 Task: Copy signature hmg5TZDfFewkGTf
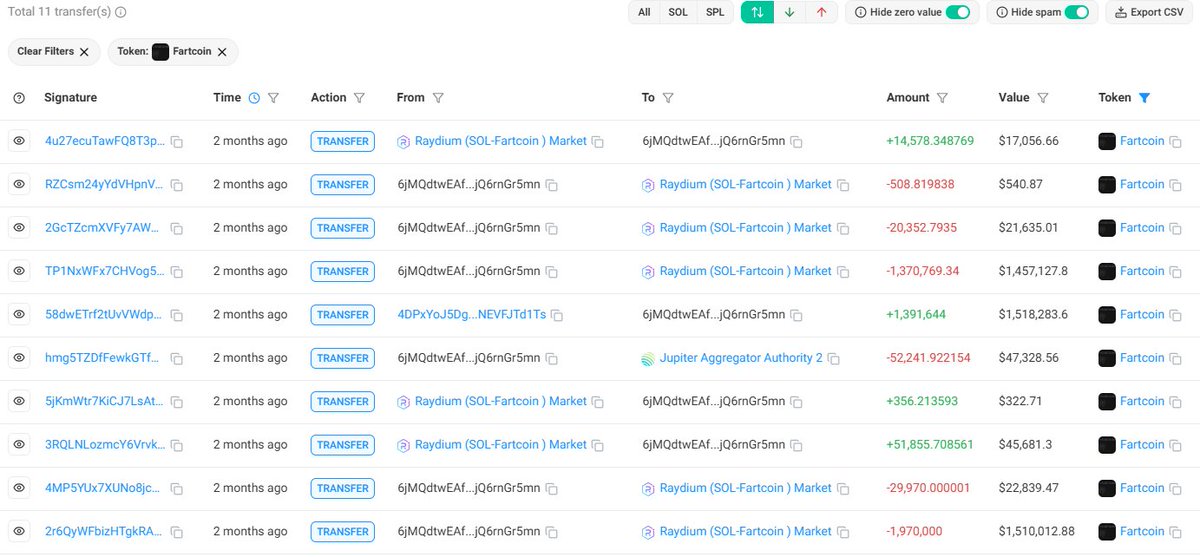point(176,358)
